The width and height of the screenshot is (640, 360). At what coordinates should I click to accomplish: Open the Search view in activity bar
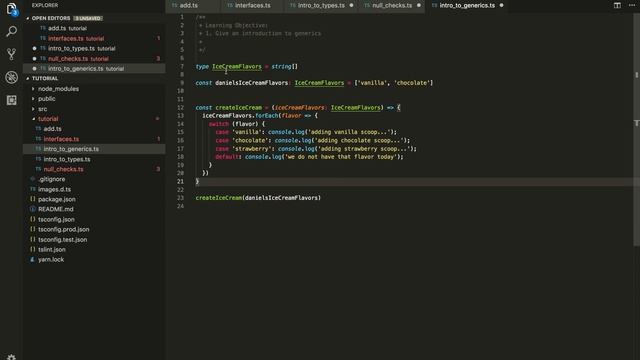point(11,31)
